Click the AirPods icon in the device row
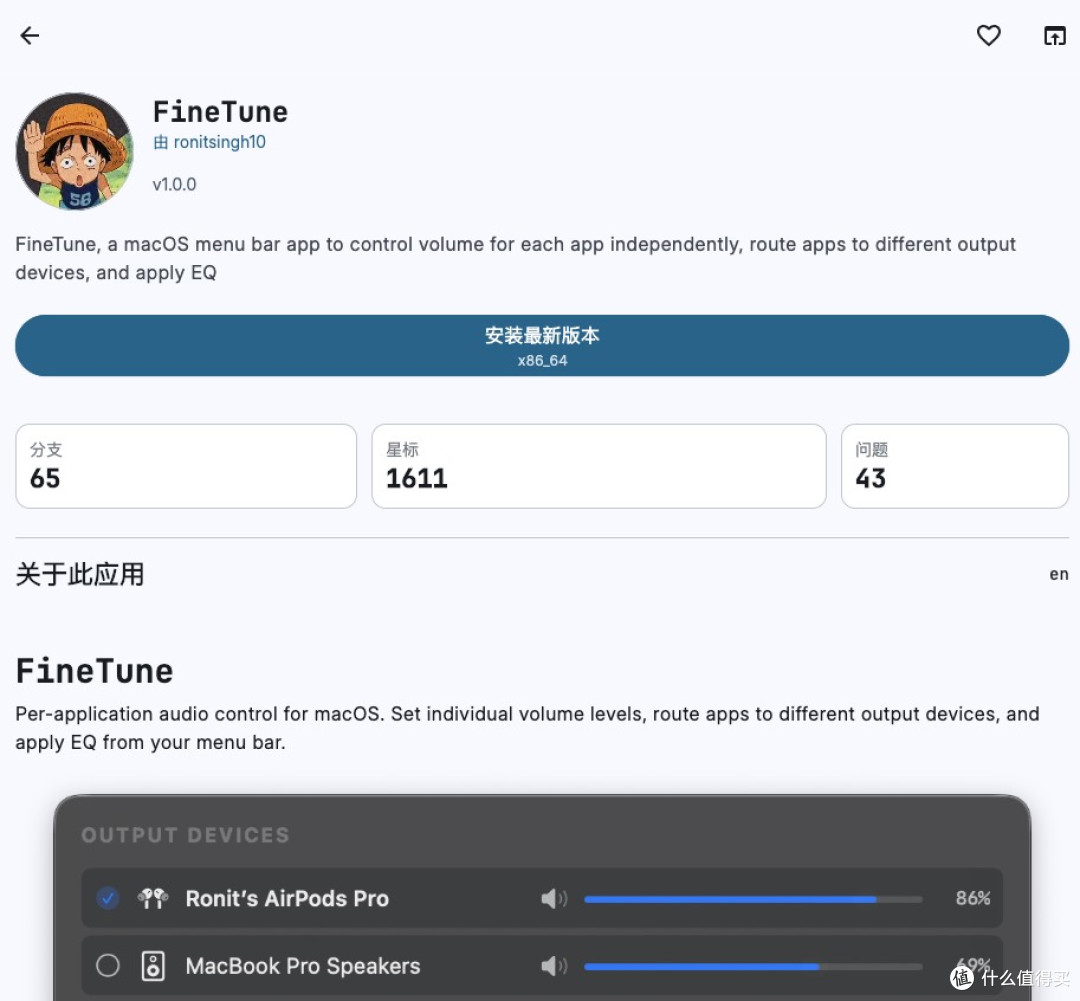Screen dimensions: 1080x1001 point(152,898)
